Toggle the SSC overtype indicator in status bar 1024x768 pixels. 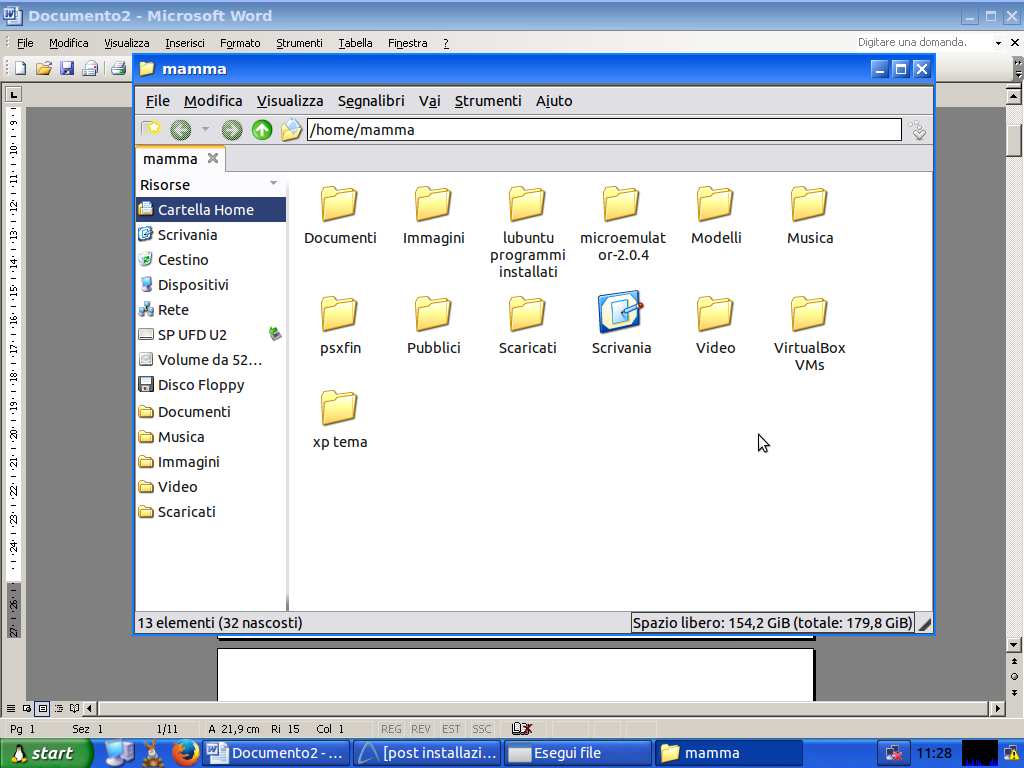[482, 729]
